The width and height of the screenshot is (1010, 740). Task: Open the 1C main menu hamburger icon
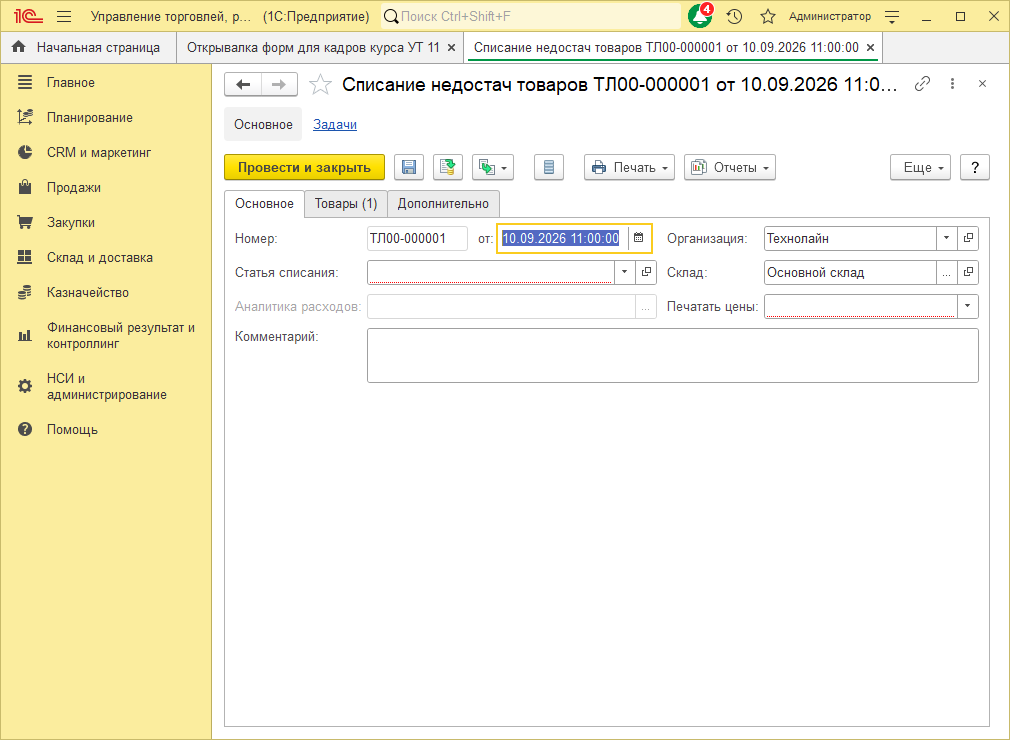coord(64,17)
